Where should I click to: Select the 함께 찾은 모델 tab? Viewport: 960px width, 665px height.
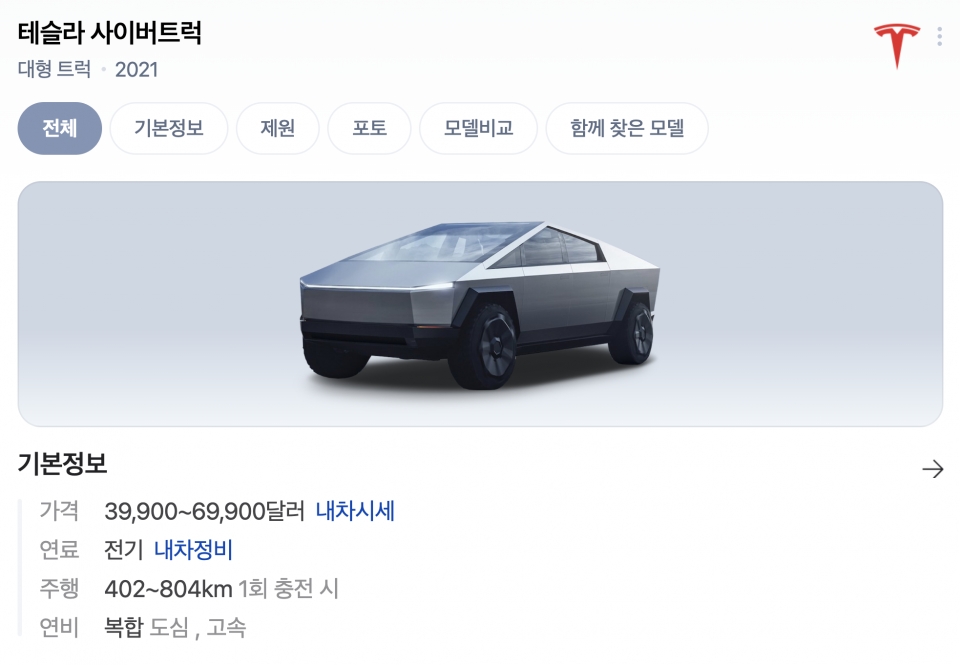click(x=627, y=128)
